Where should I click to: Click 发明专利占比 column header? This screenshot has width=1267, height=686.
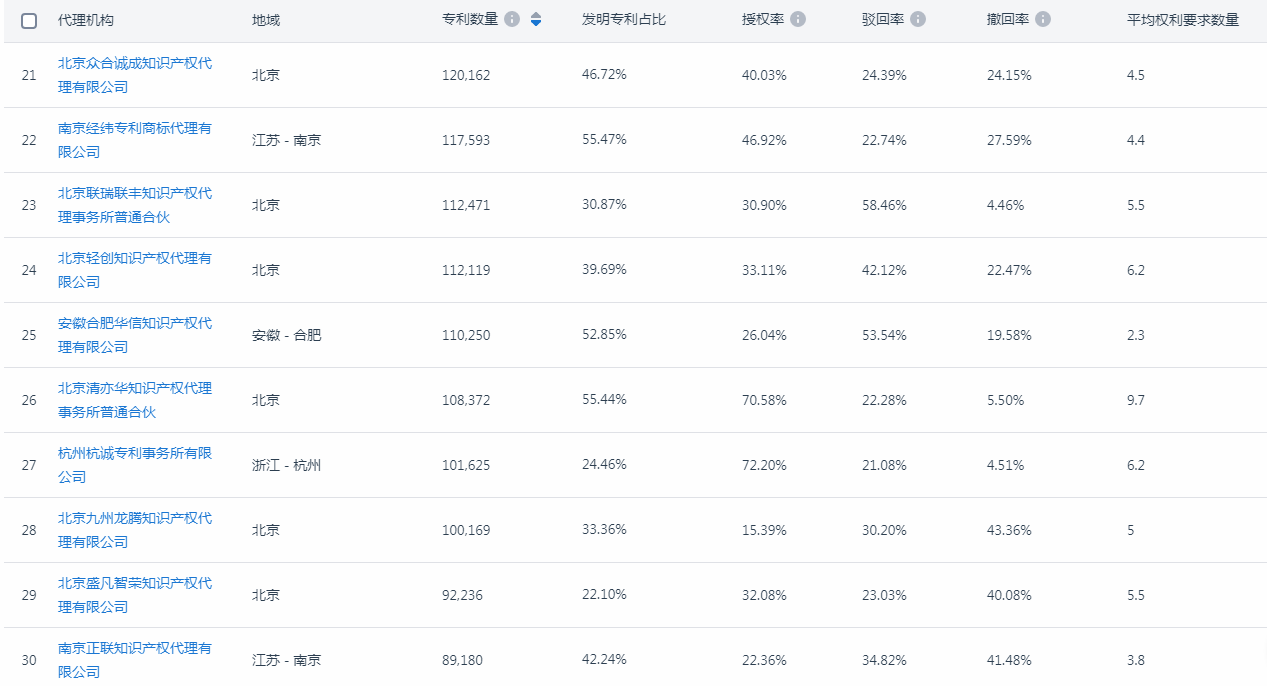(x=624, y=20)
